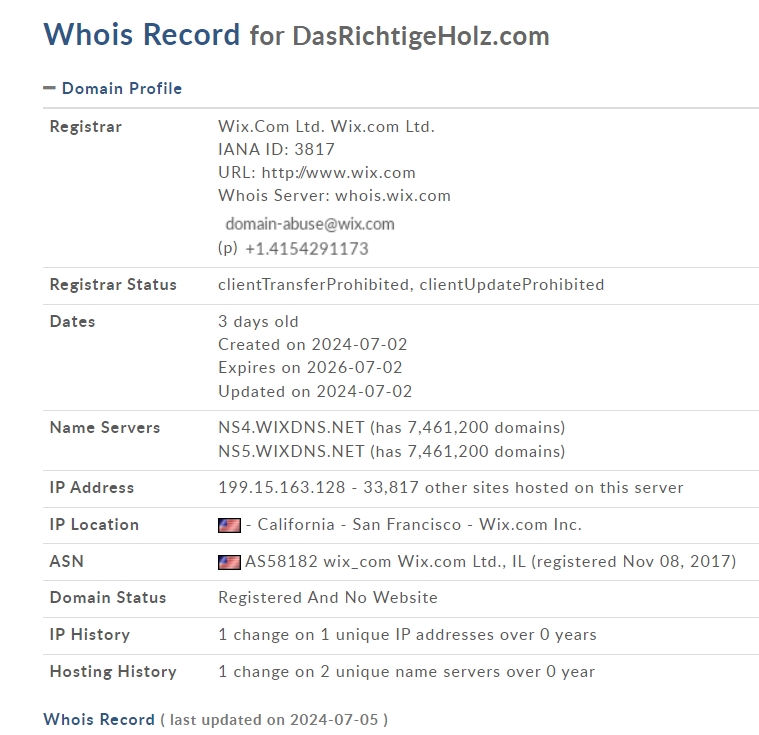Click the IP History row label
759x735 pixels.
[90, 635]
